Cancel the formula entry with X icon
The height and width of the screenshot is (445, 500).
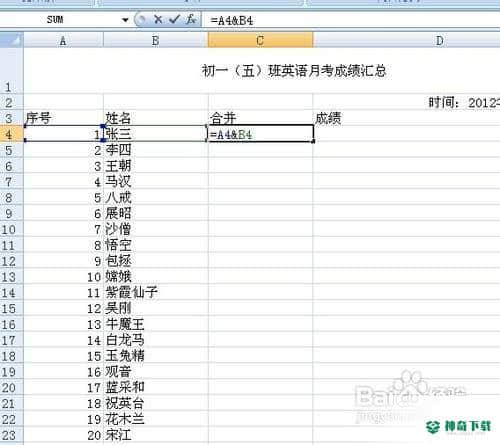pos(158,20)
